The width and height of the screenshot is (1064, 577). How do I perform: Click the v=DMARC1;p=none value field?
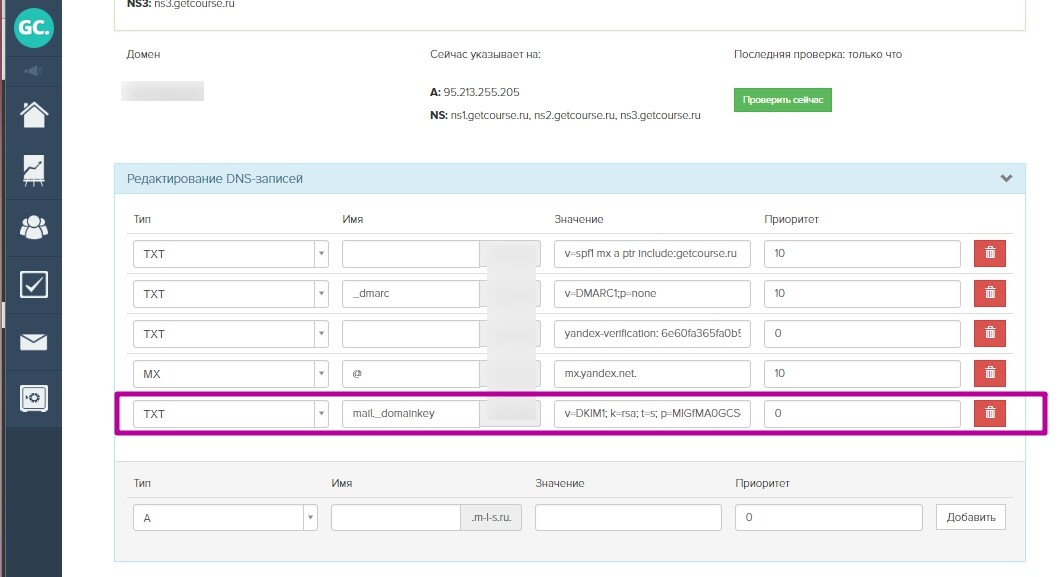point(652,293)
